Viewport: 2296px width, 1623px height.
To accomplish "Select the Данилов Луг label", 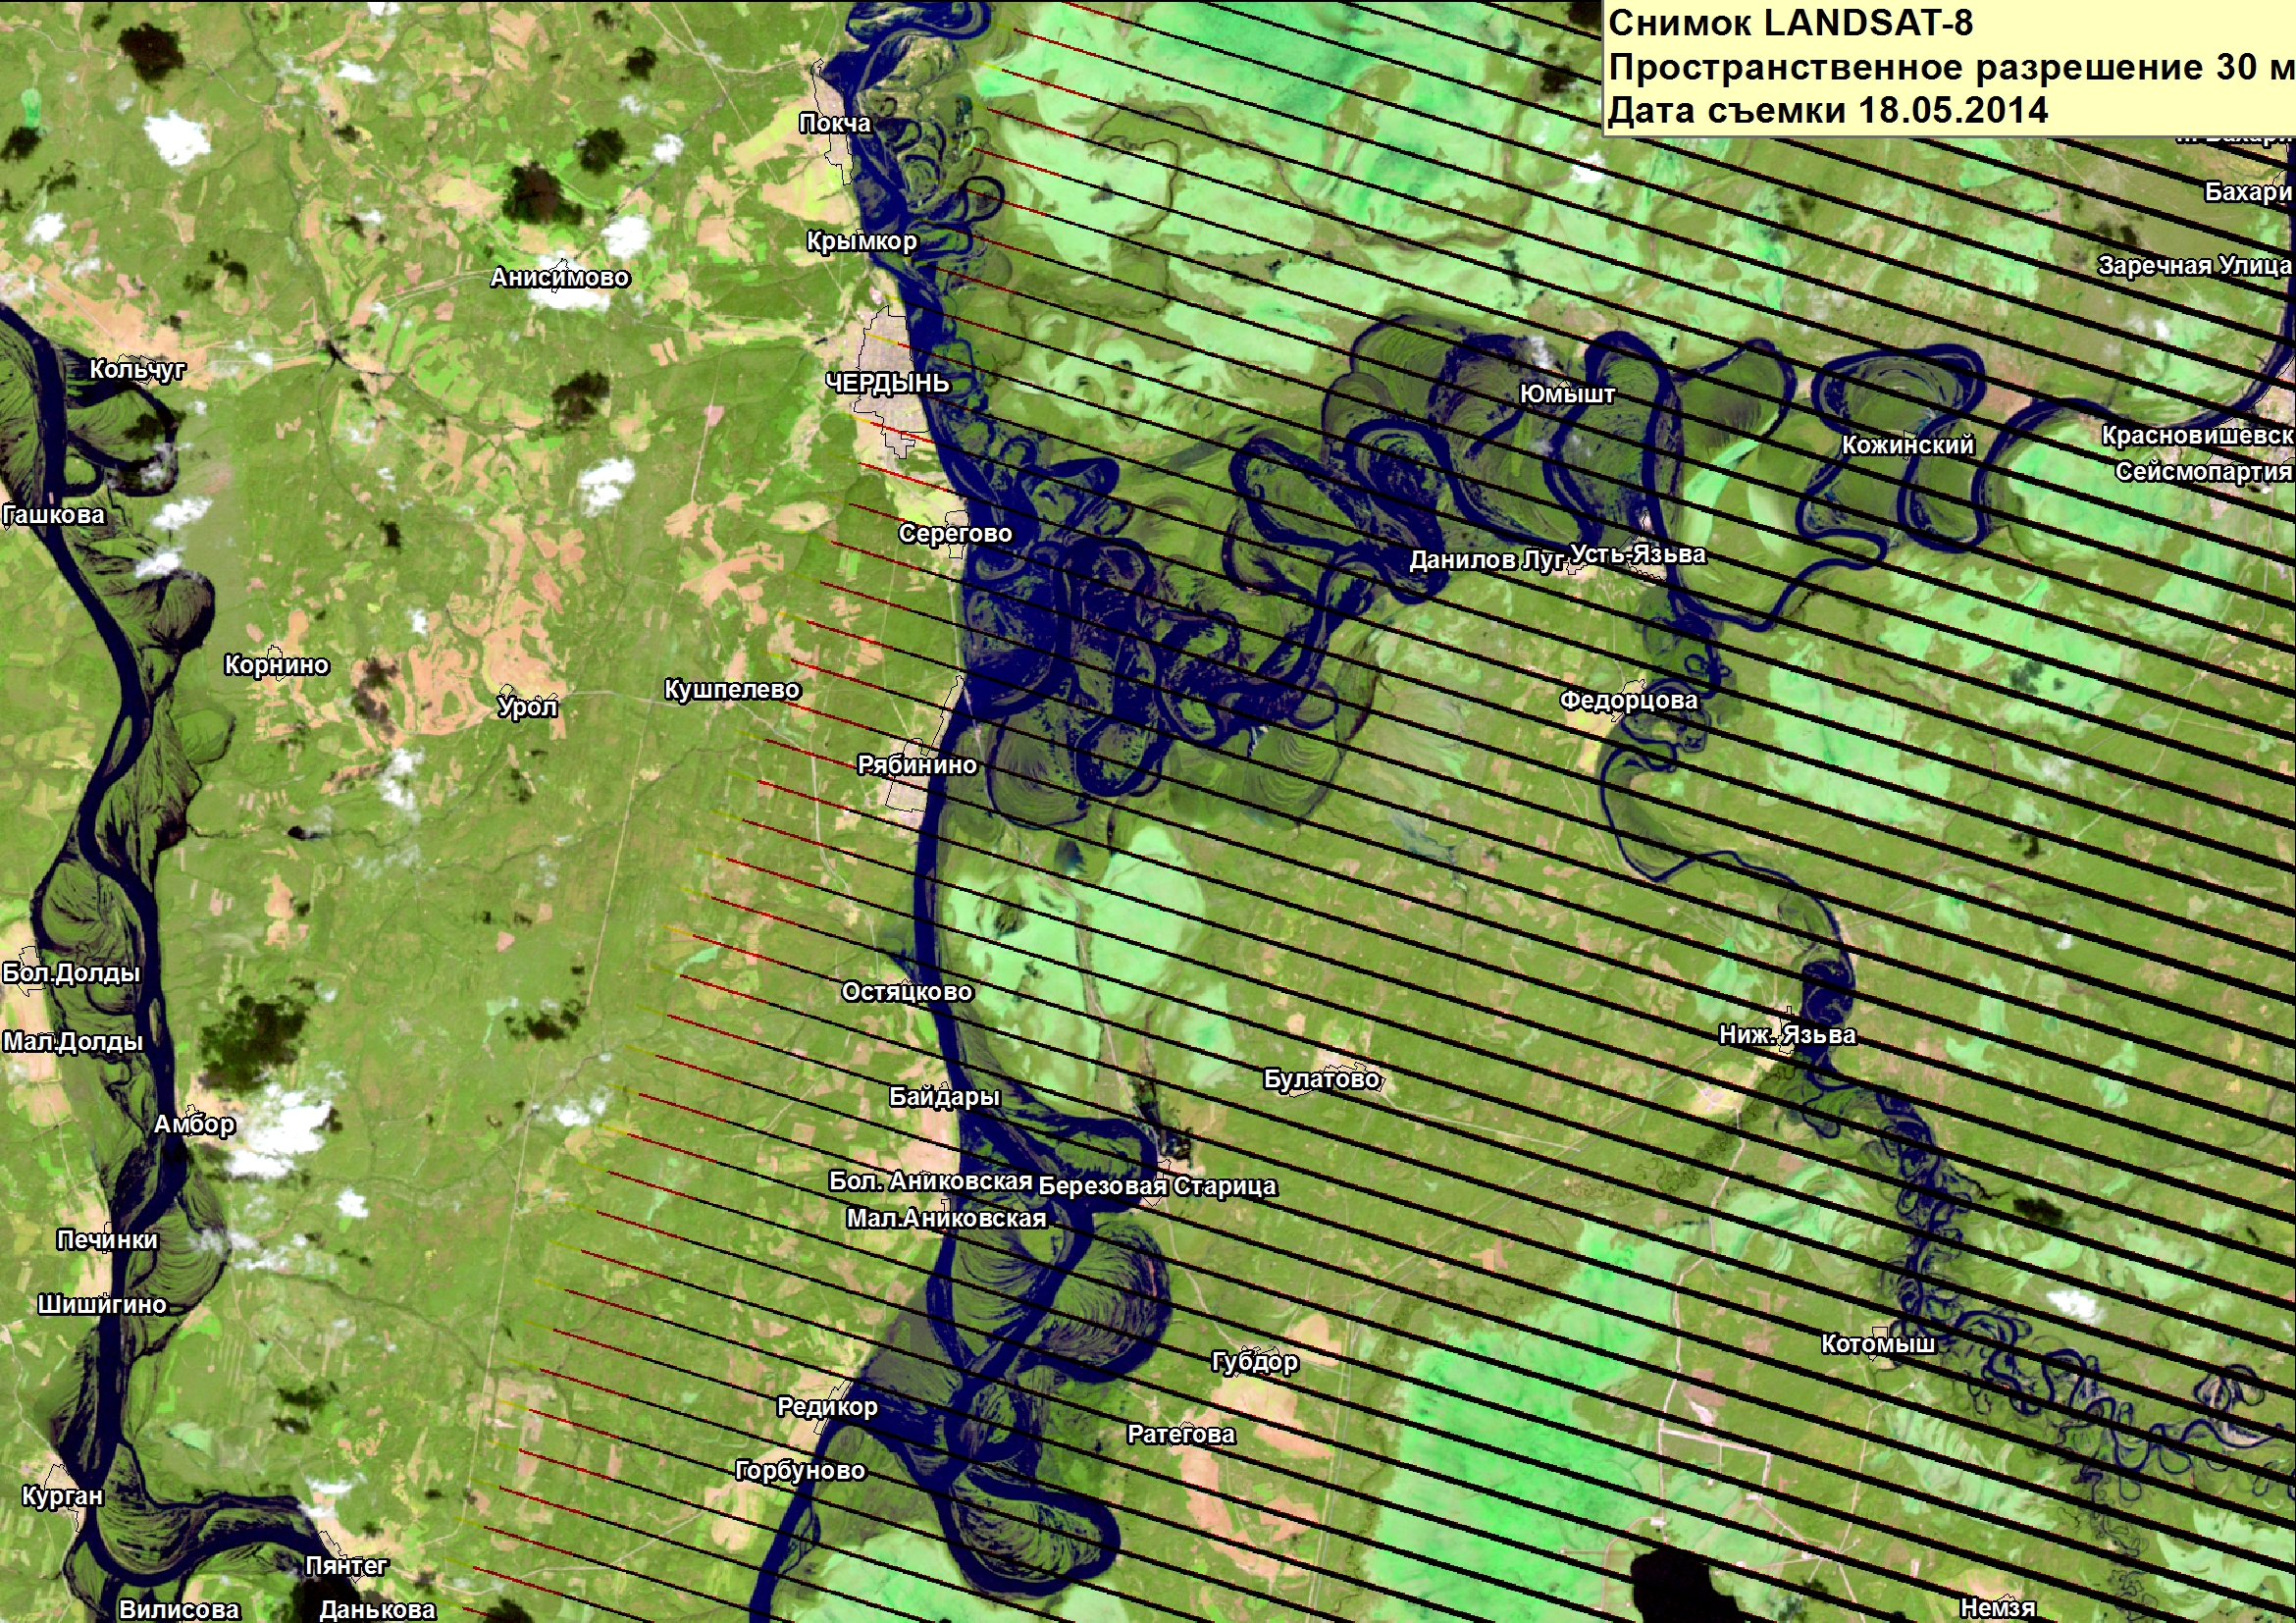I will click(1487, 560).
